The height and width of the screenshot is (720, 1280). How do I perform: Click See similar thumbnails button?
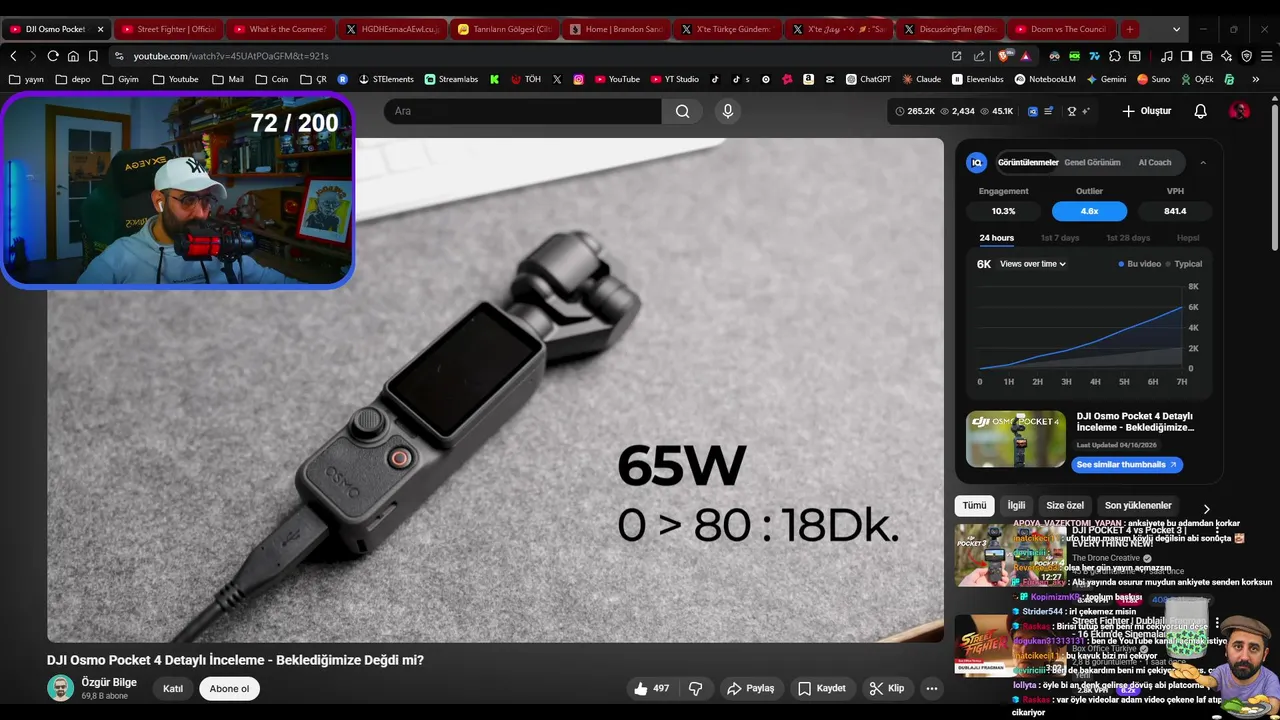(1127, 464)
